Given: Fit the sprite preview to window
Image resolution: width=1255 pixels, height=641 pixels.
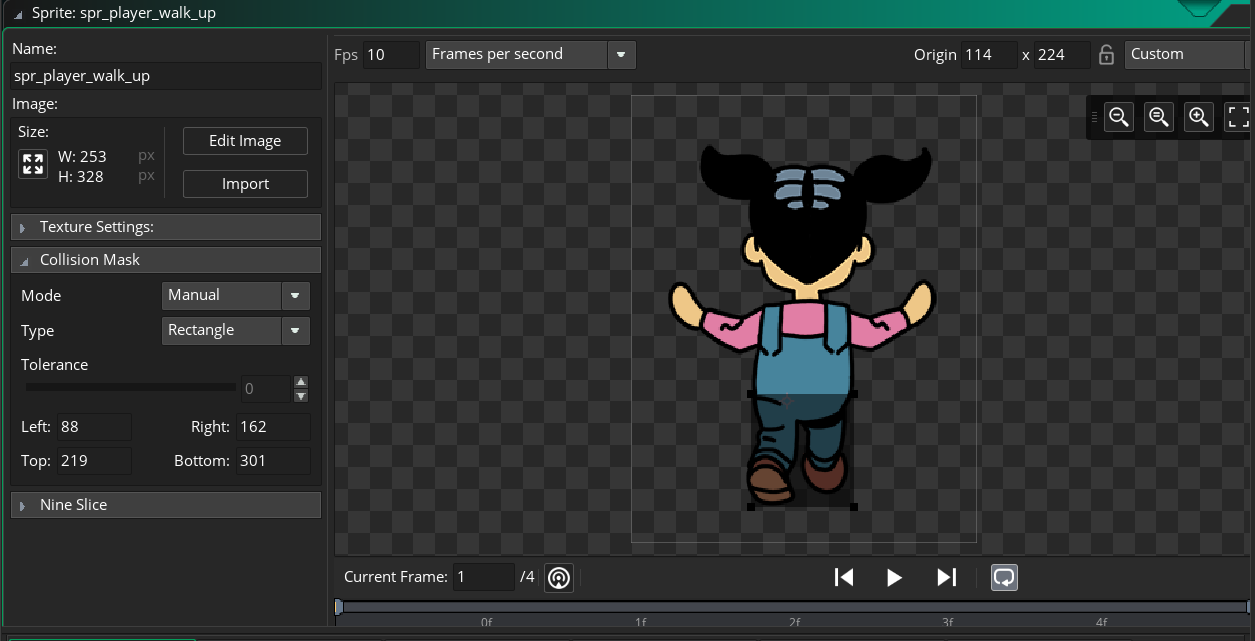Looking at the screenshot, I should pos(1238,117).
